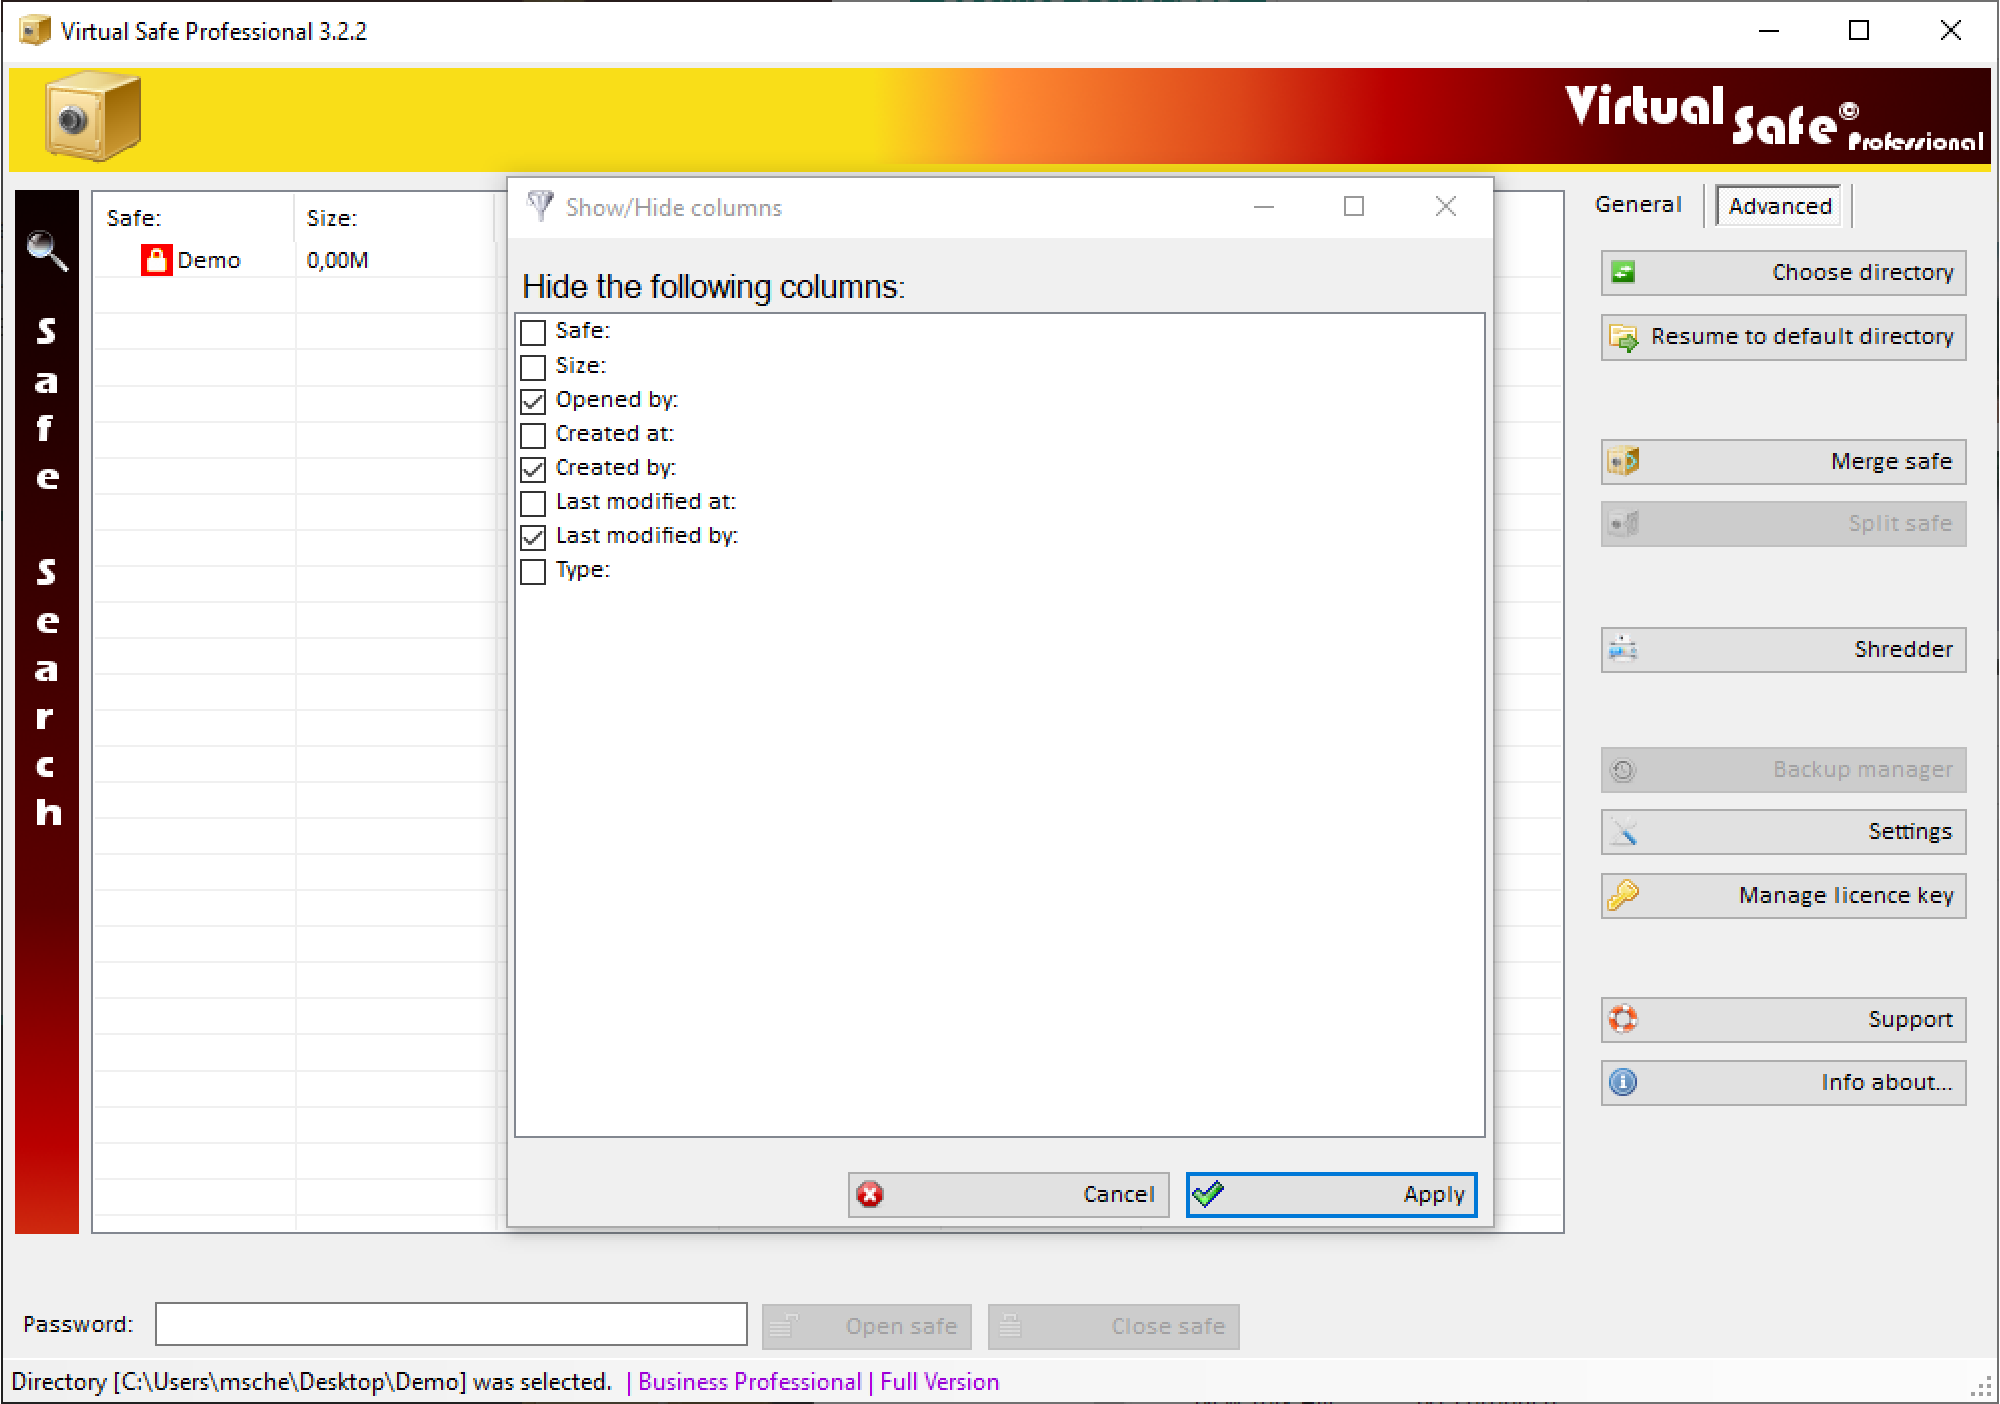The height and width of the screenshot is (1404, 2000).
Task: Click the Info about... label
Action: [x=1886, y=1082]
